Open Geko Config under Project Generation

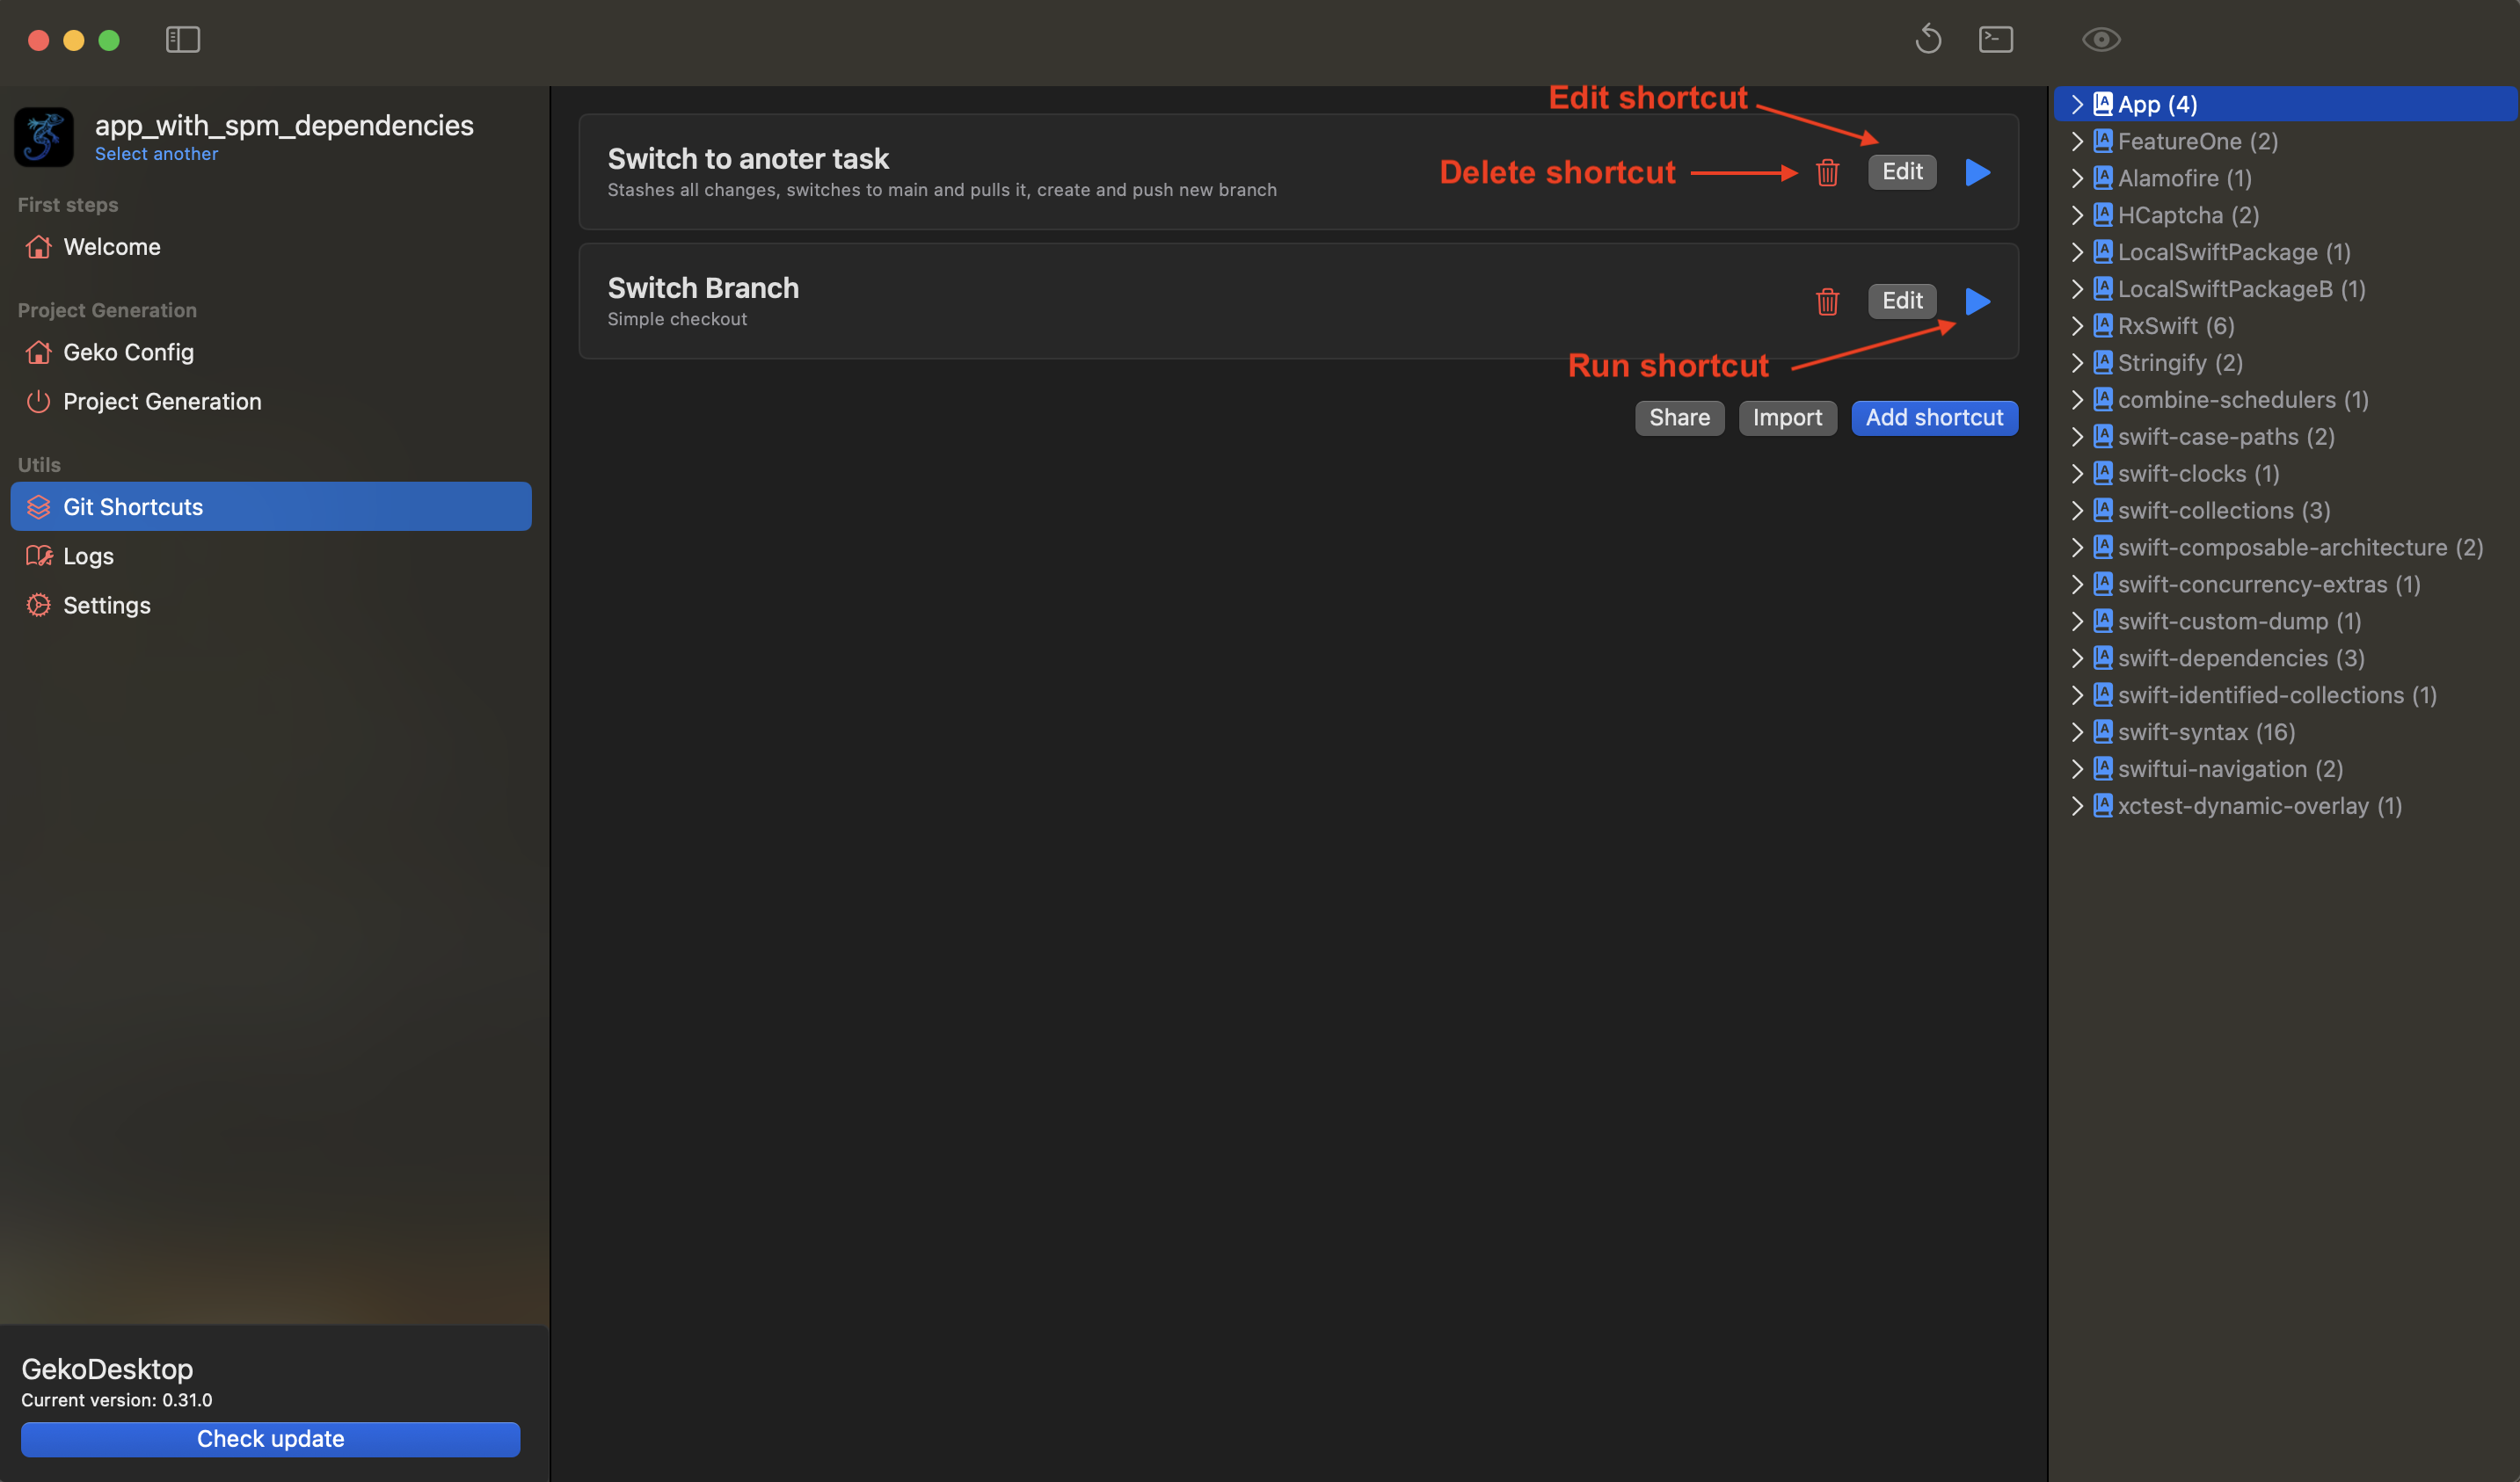click(128, 352)
